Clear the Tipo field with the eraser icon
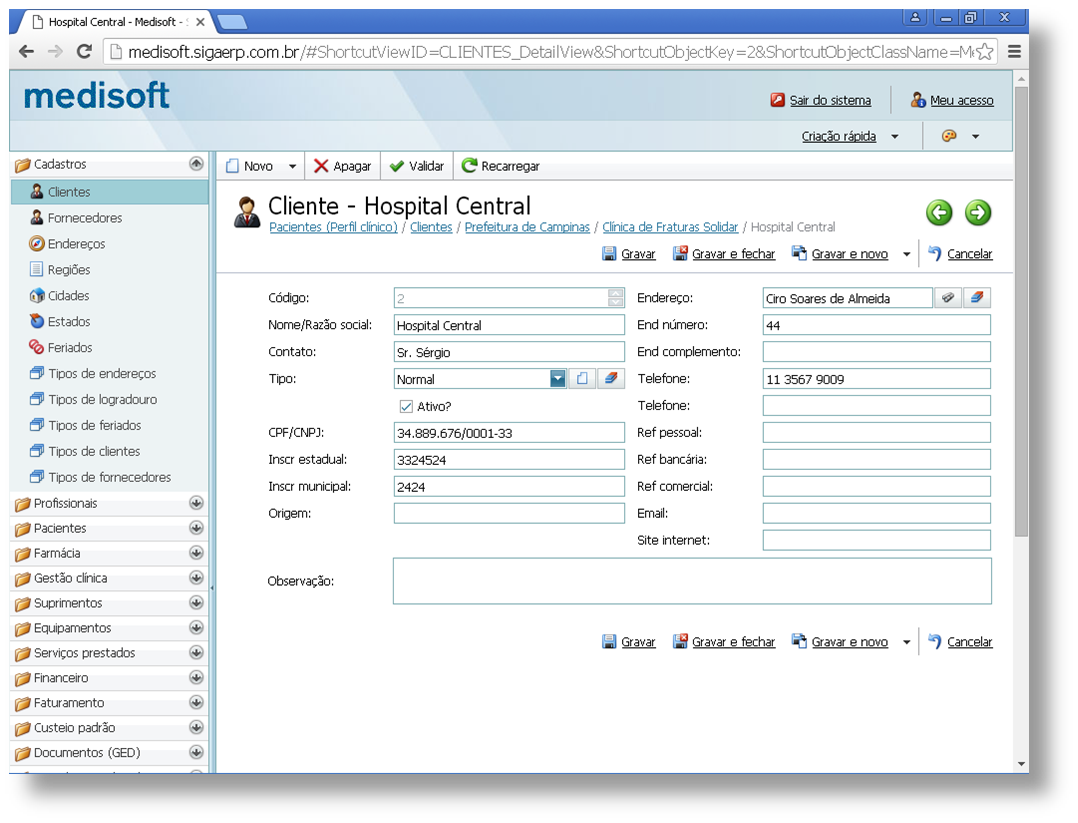The height and width of the screenshot is (823, 1078). (610, 379)
